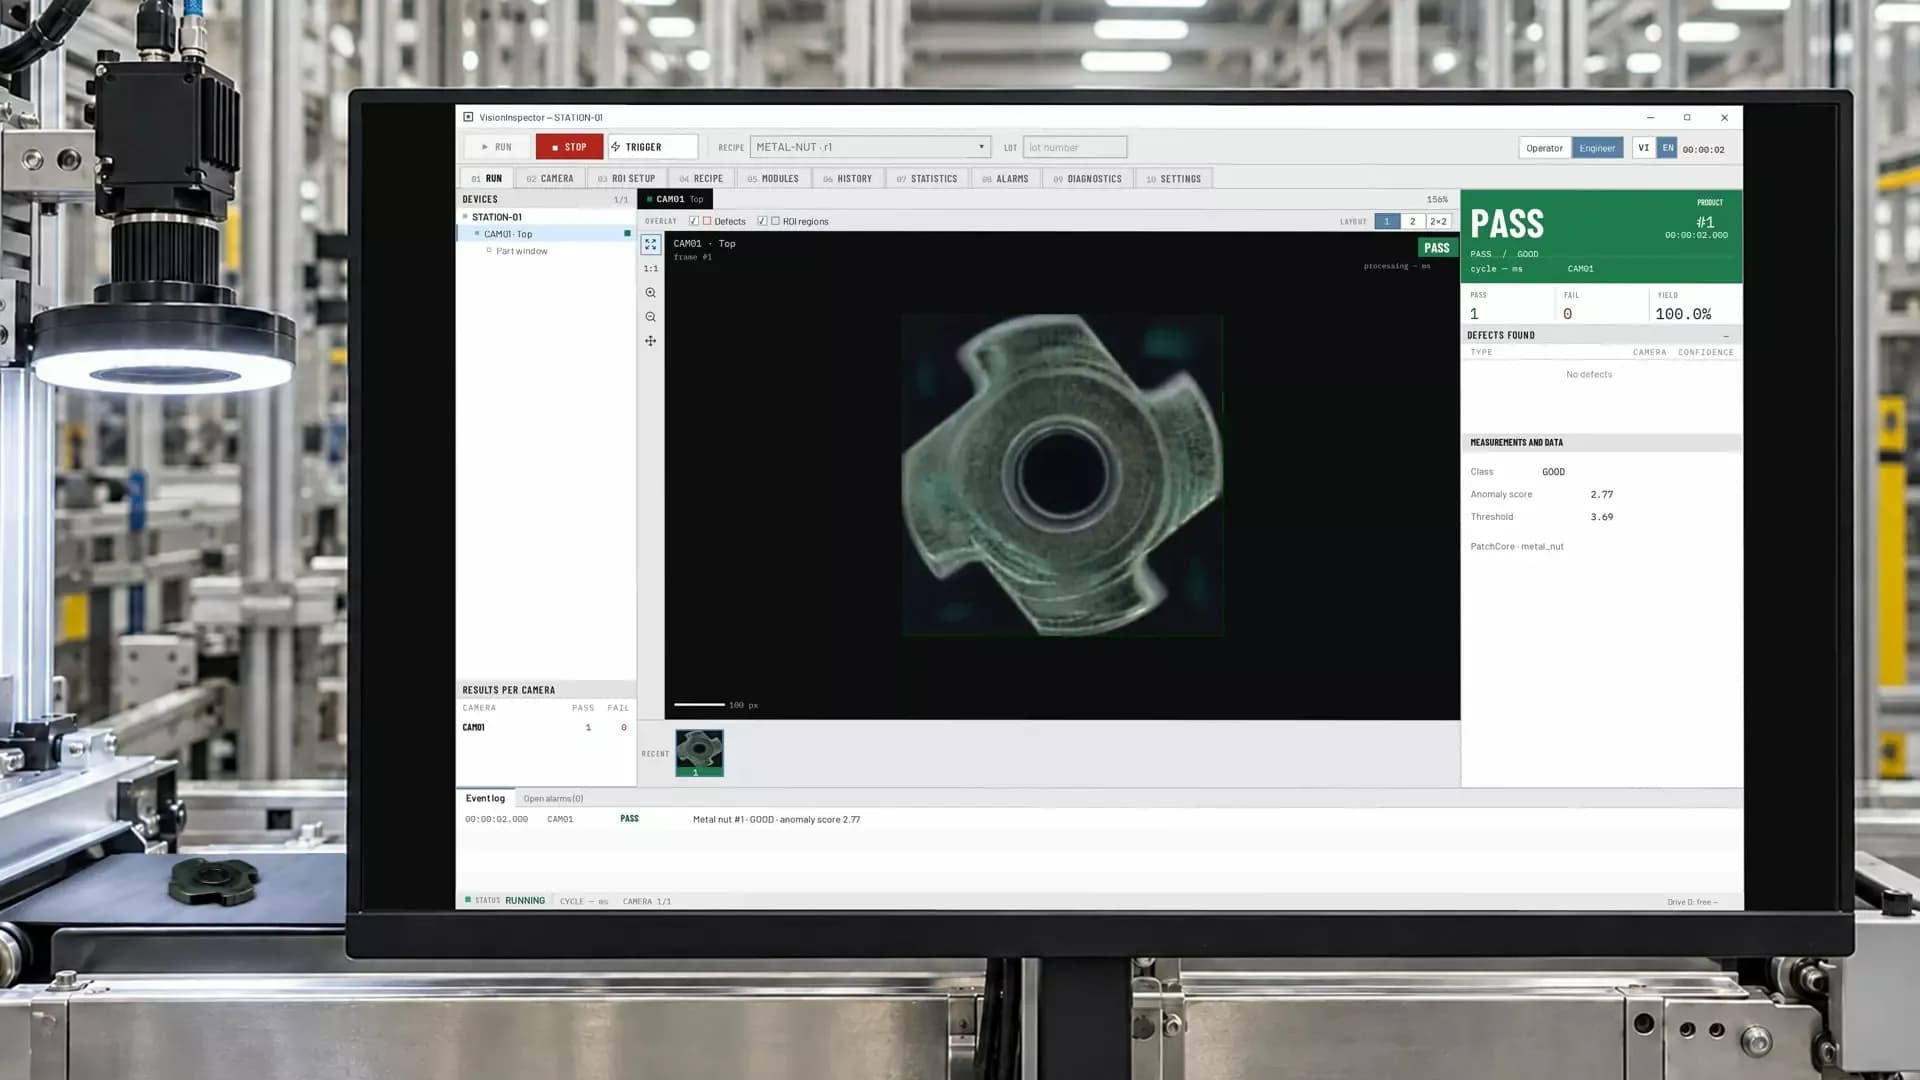The height and width of the screenshot is (1080, 1920).
Task: Select the pan move tool icon
Action: tap(651, 341)
